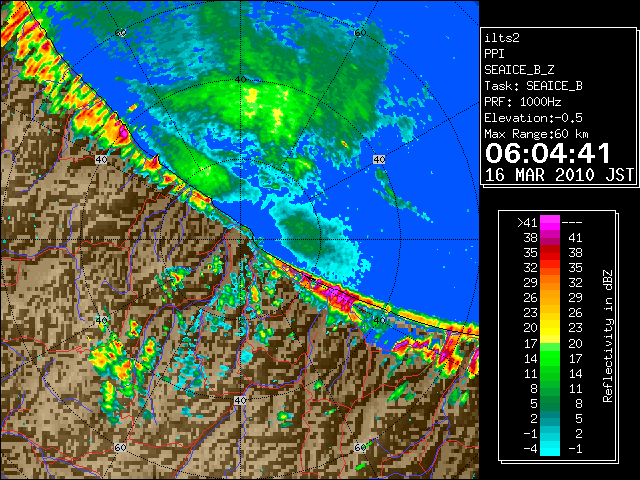
Task: Click the yellow 20 dBZ legend swatch
Action: (x=550, y=328)
